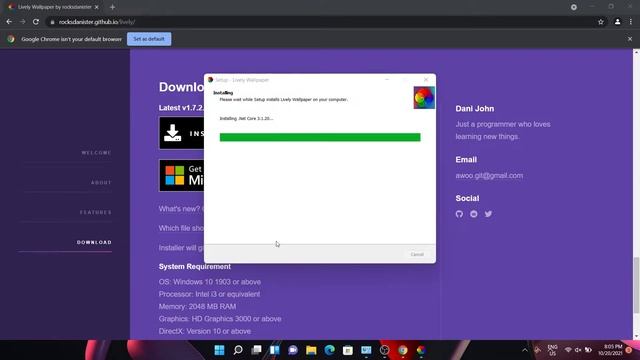
Task: Open the Chat app on taskbar
Action: click(293, 350)
